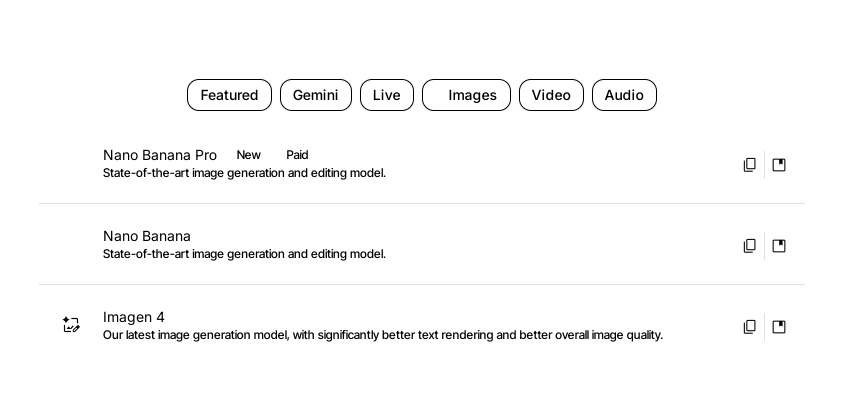Select the Featured filter chip
The image size is (861, 405).
click(230, 95)
